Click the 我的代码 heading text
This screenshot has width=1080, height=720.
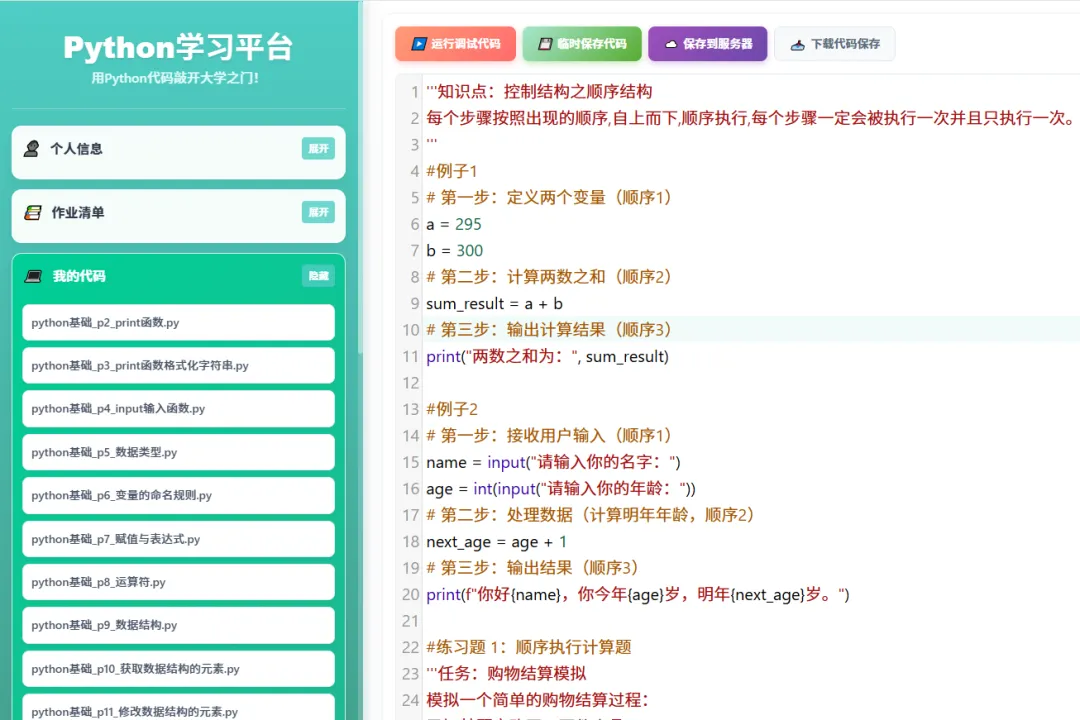[79, 276]
